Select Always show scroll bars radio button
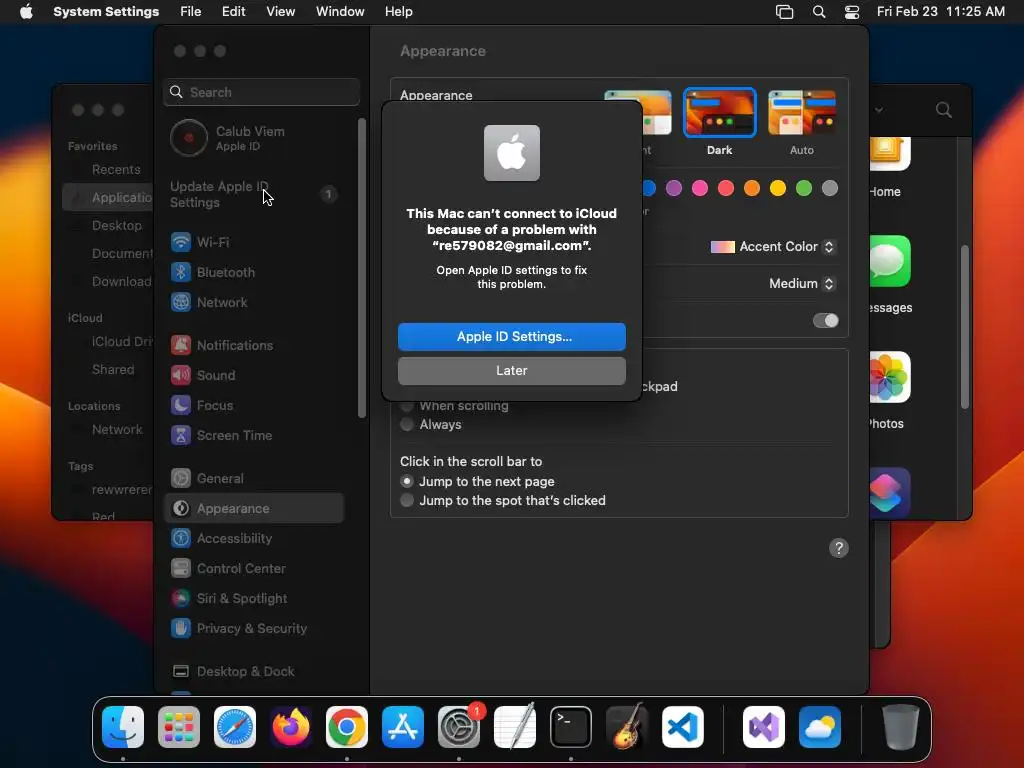 click(x=407, y=424)
